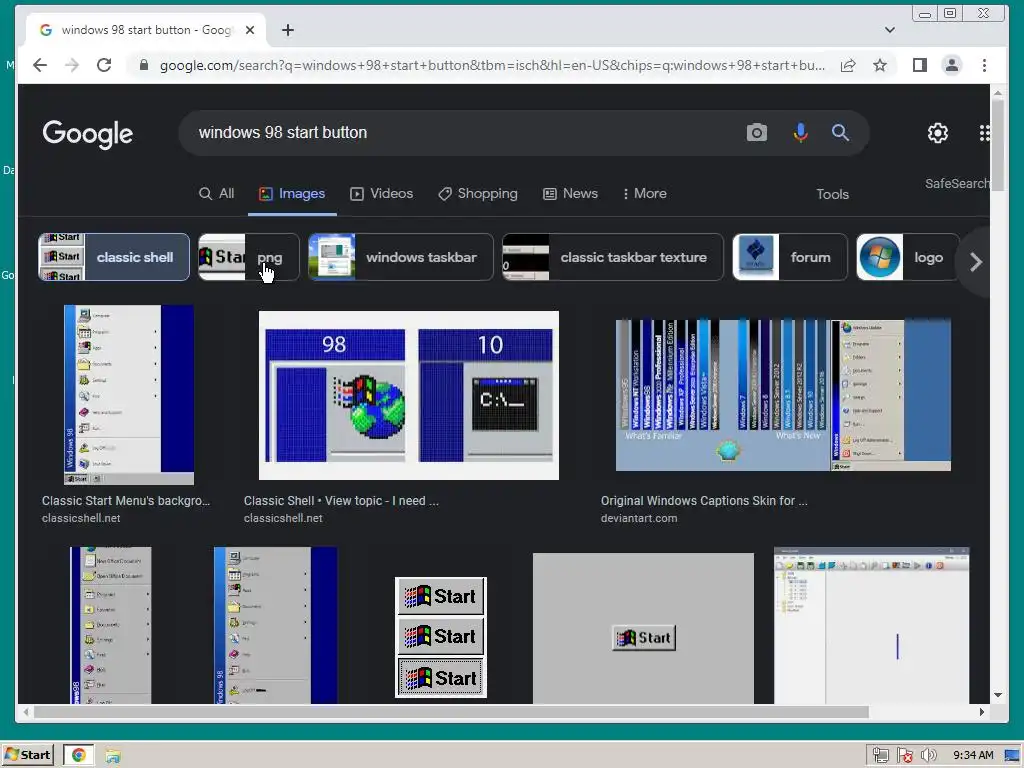Toggle the 'classic shell' filter chip
This screenshot has width=1024, height=768.
point(114,257)
